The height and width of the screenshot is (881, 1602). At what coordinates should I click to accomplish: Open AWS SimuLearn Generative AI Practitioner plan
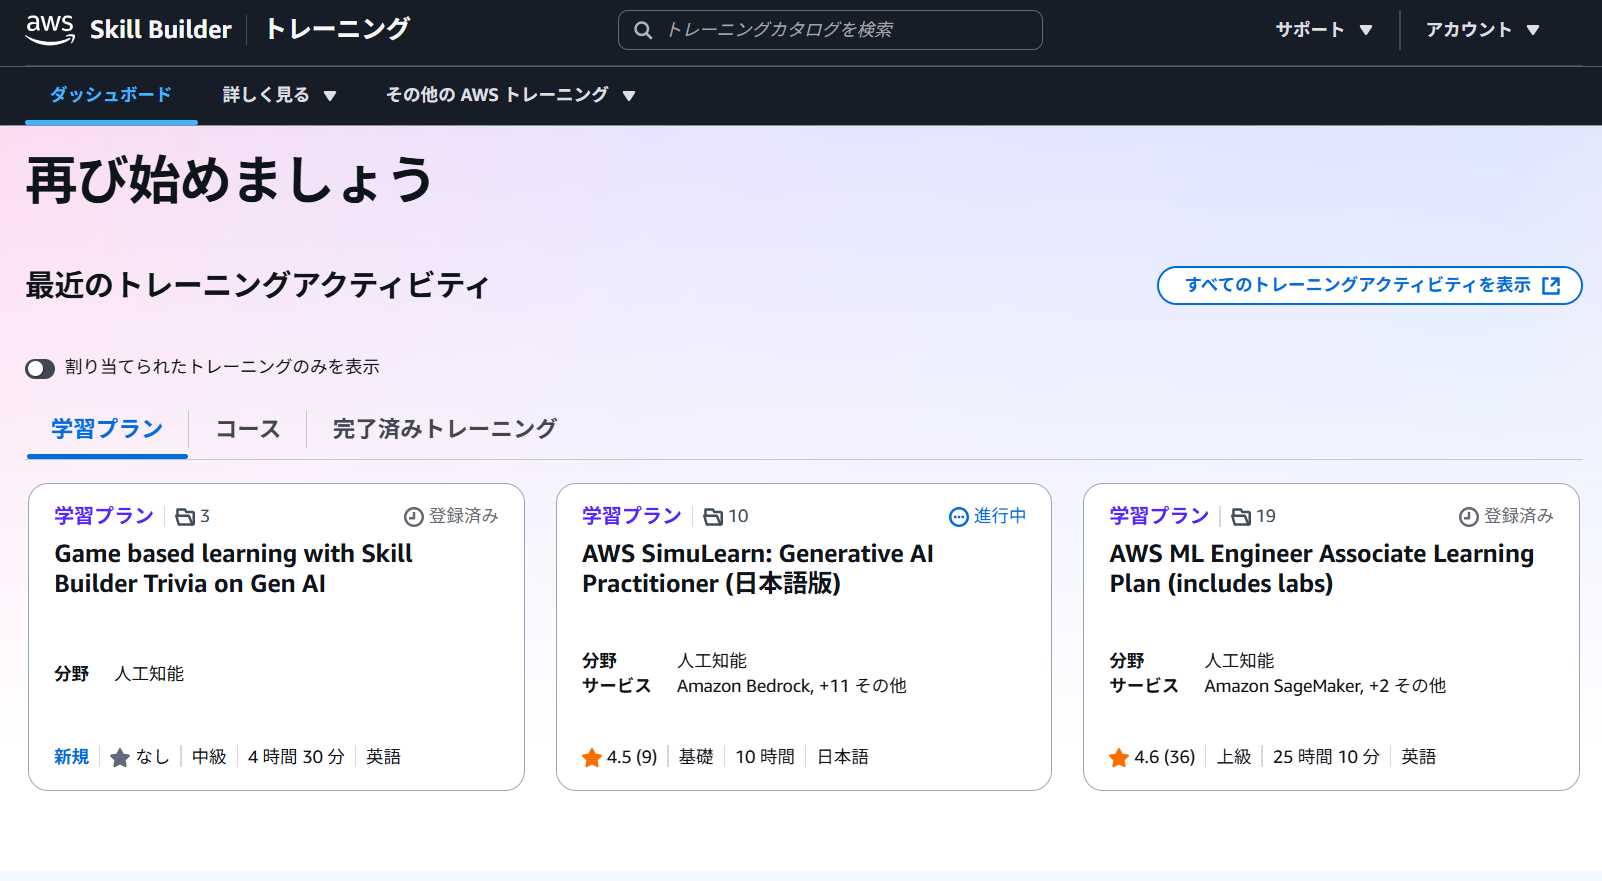click(757, 568)
